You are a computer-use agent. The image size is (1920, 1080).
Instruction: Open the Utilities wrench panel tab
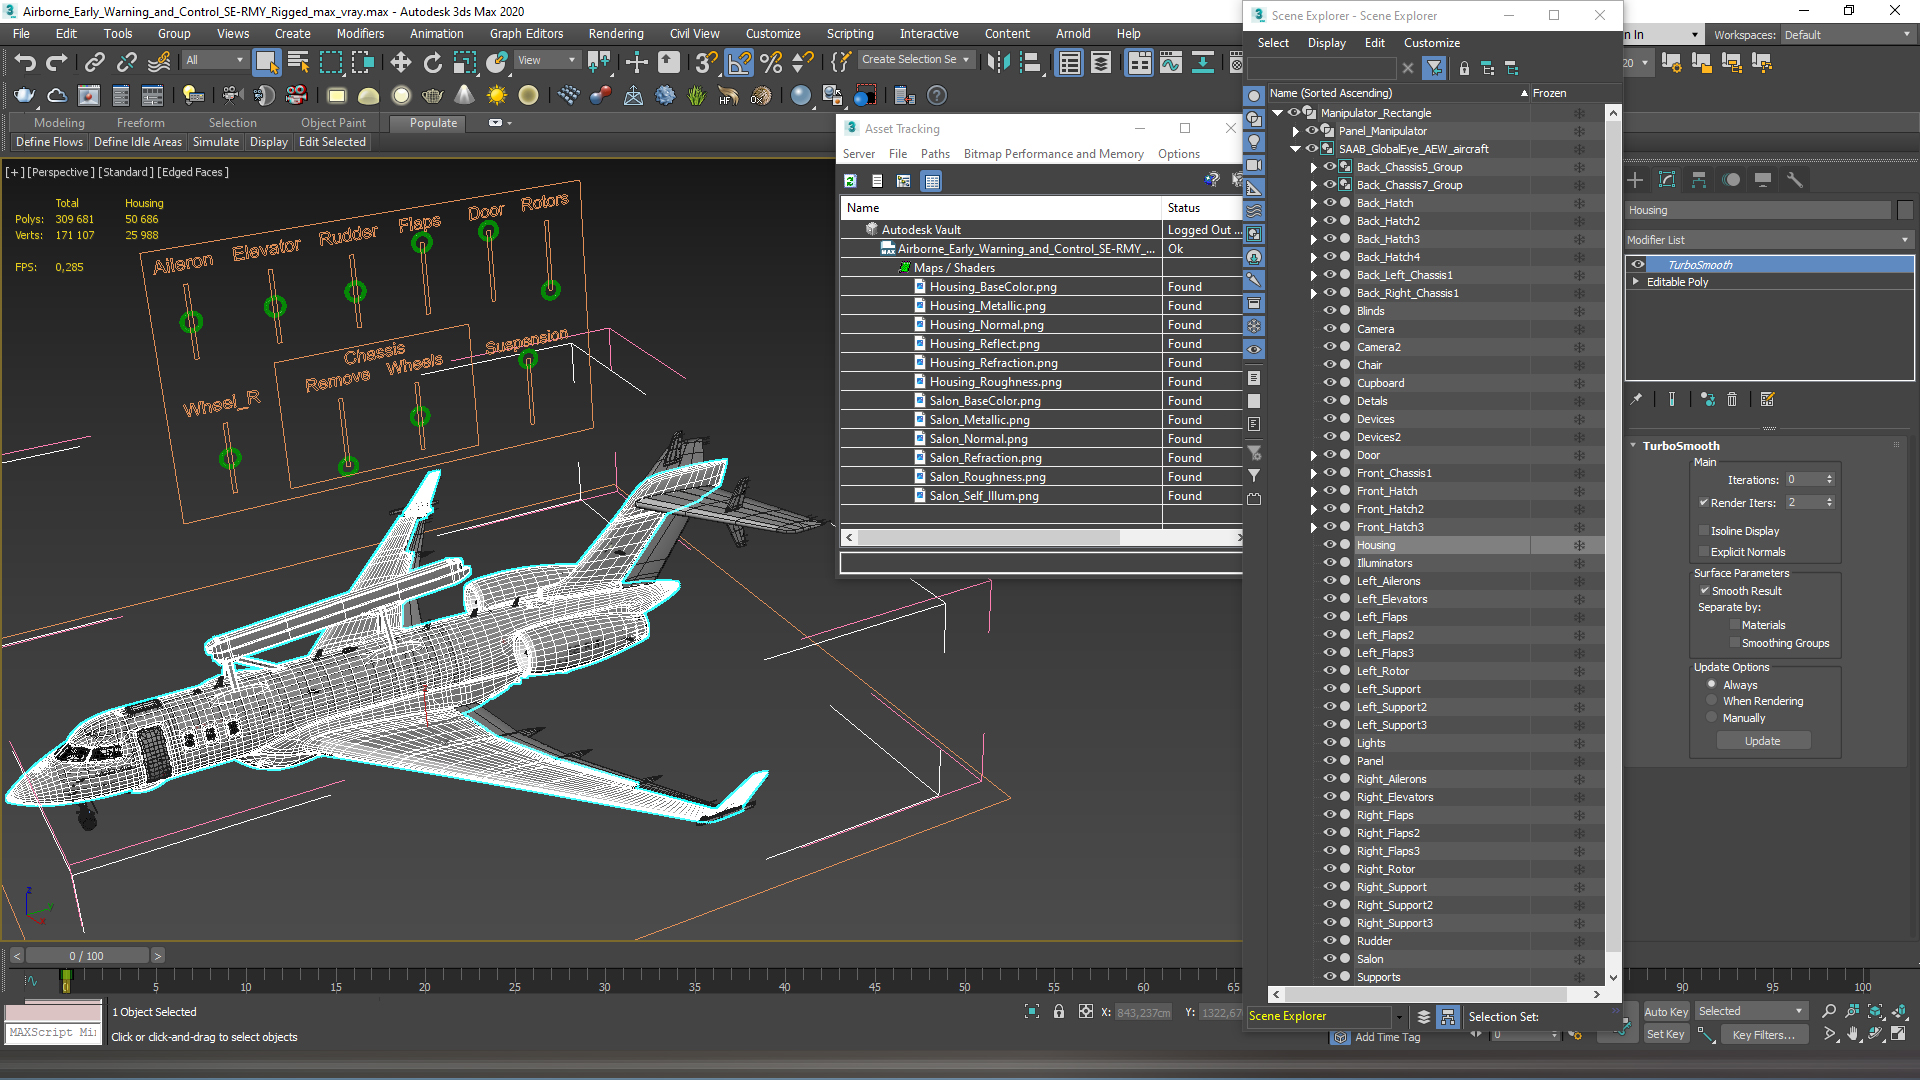[x=1795, y=180]
